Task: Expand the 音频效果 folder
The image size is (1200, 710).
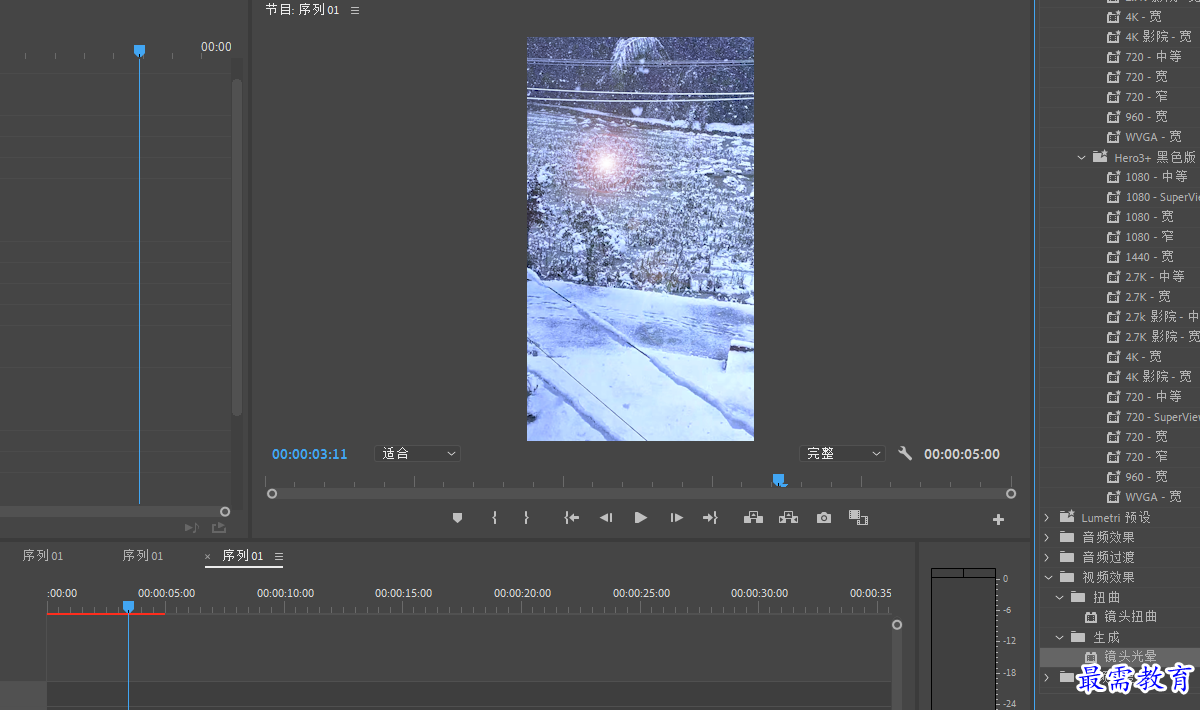Action: (x=1047, y=537)
